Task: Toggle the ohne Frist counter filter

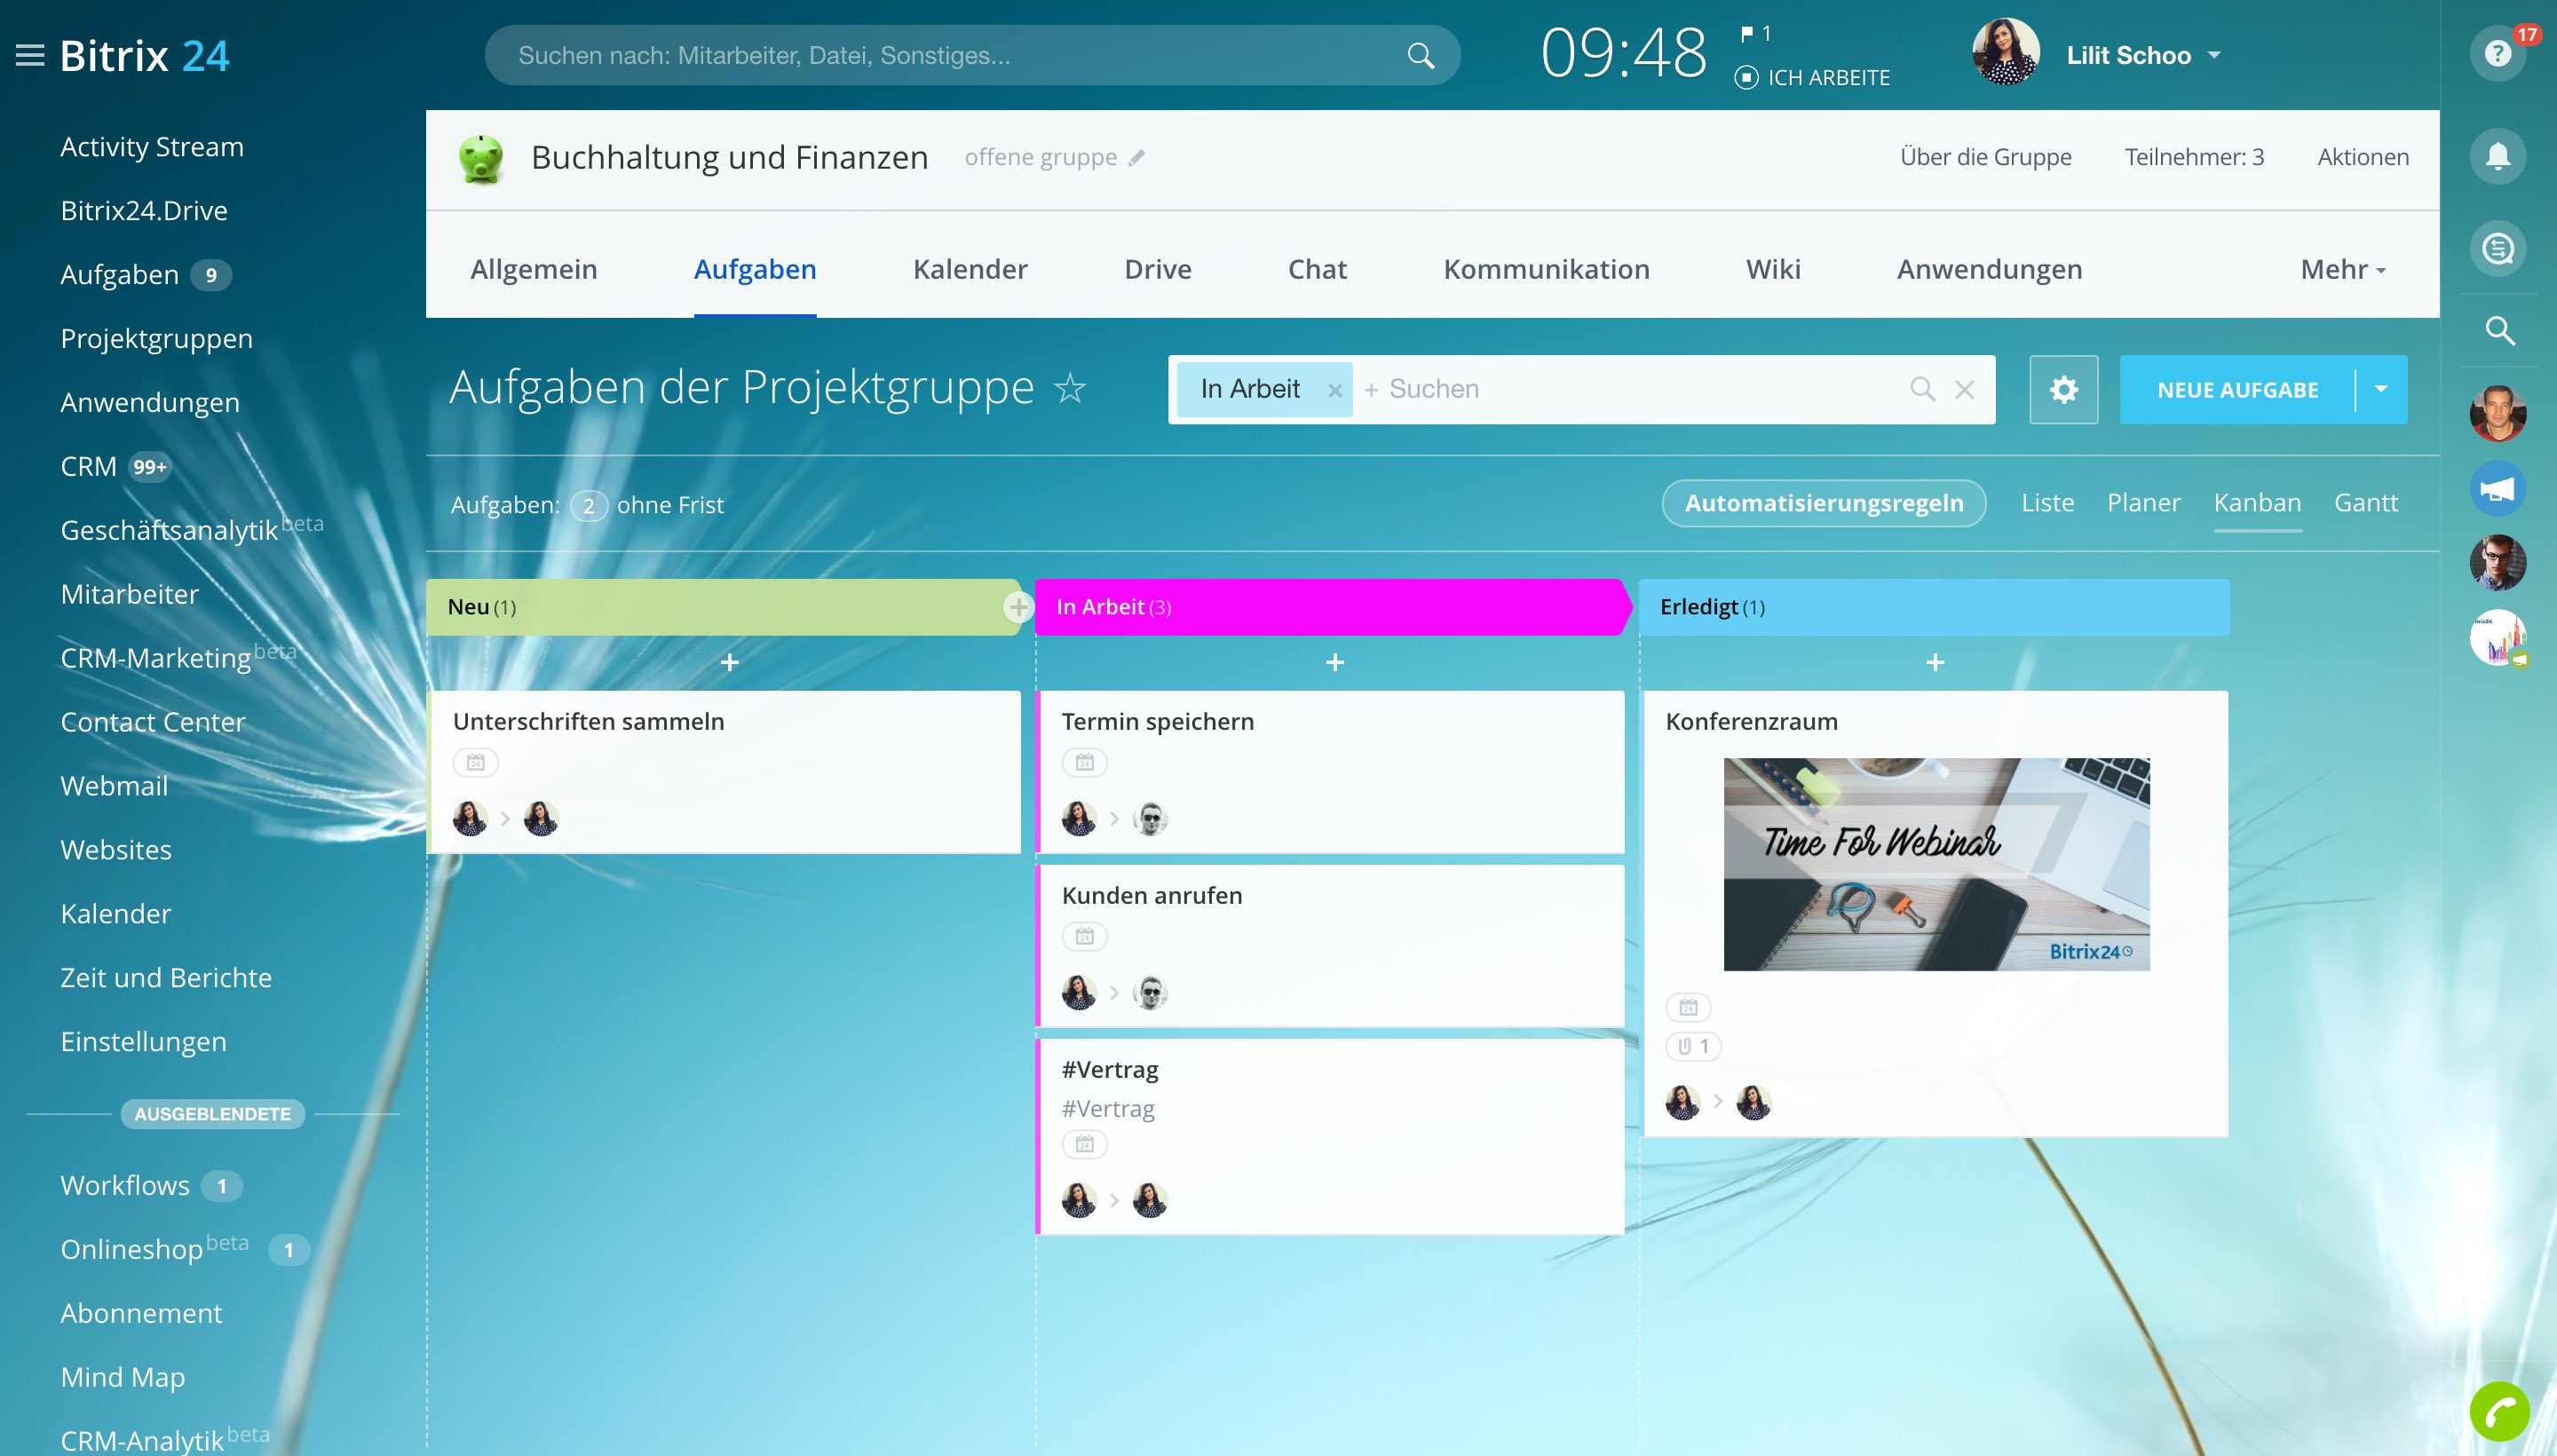Action: (648, 506)
